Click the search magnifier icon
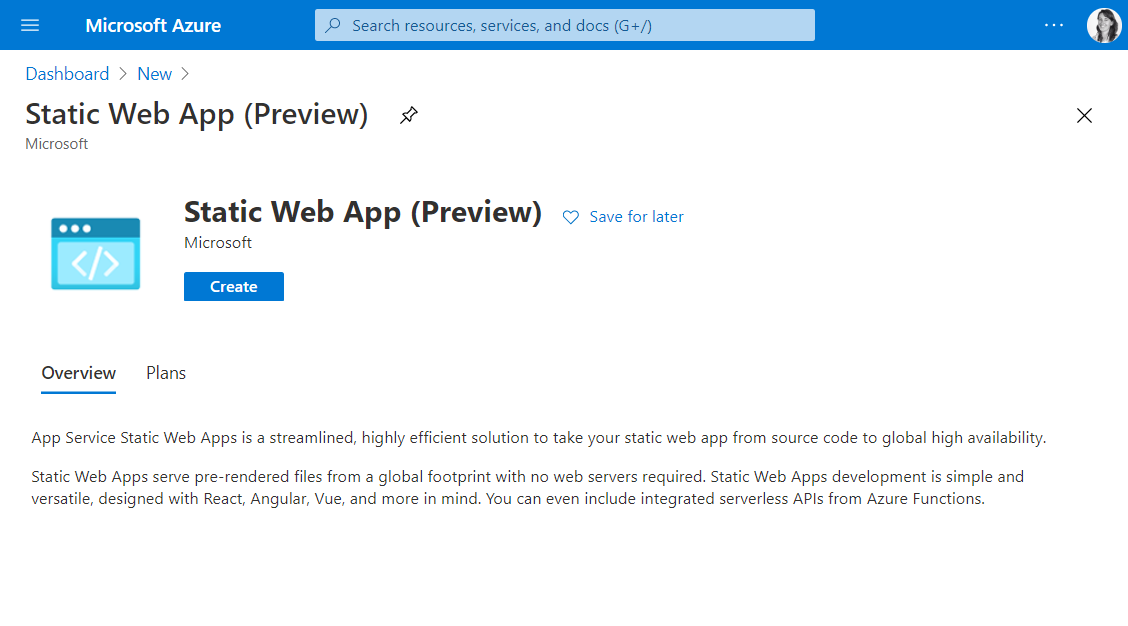 334,25
